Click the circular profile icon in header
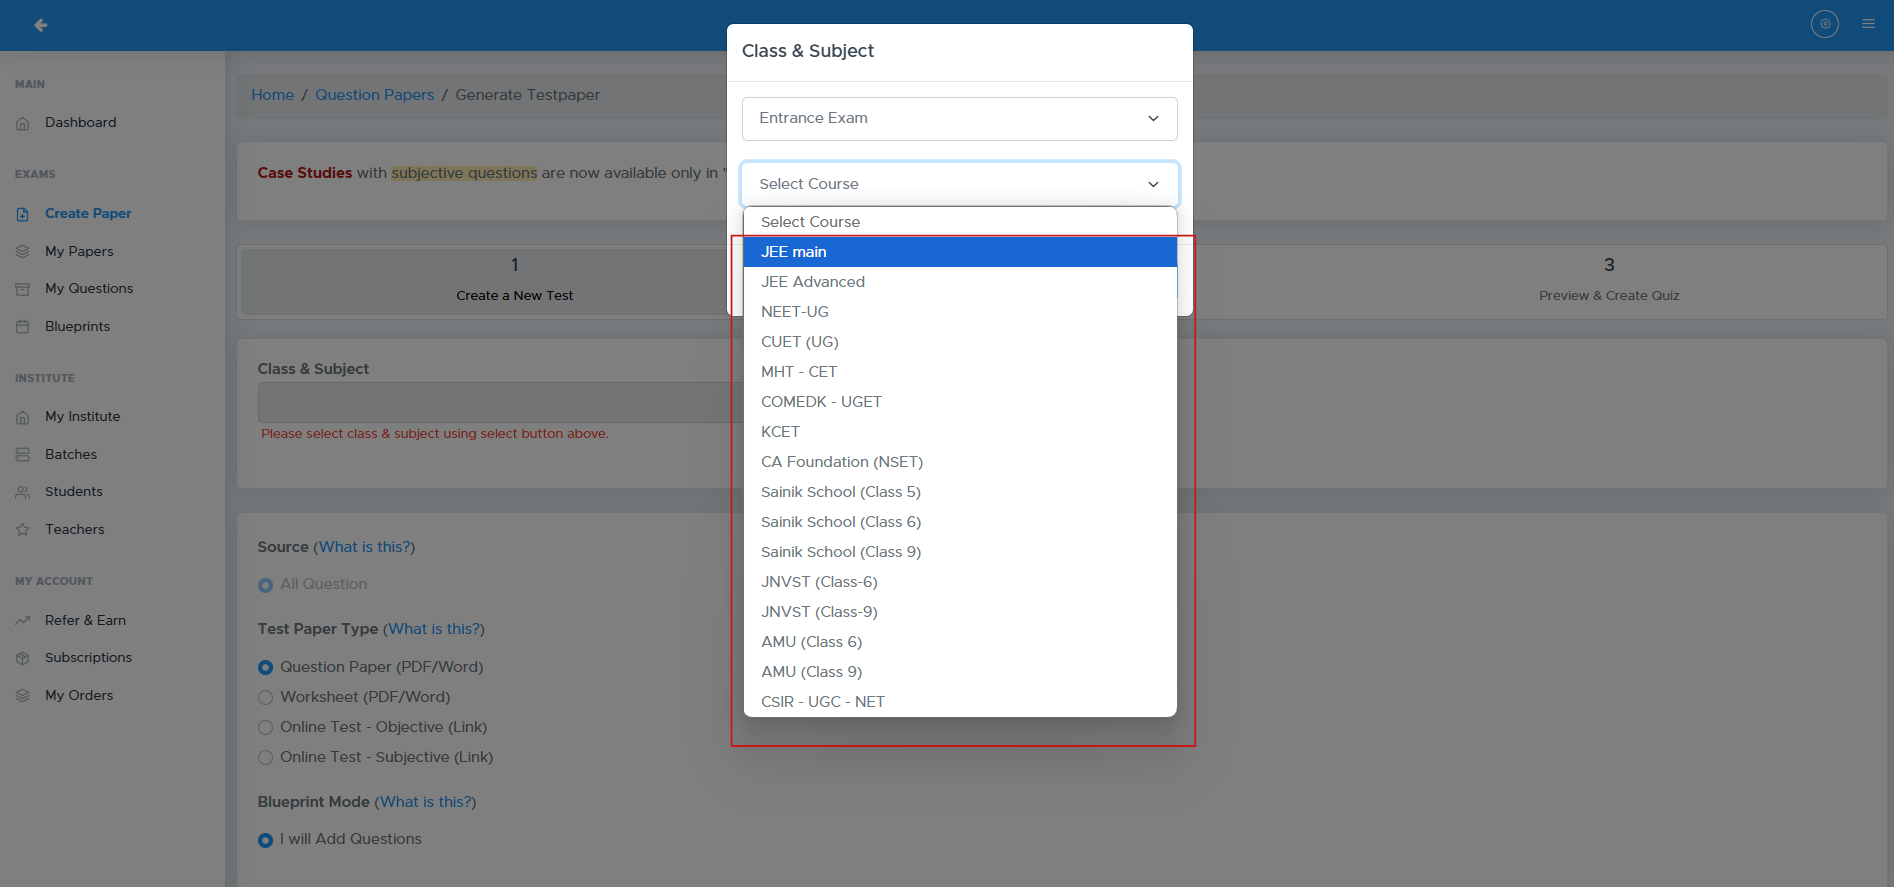The width and height of the screenshot is (1894, 887). pyautogui.click(x=1824, y=24)
